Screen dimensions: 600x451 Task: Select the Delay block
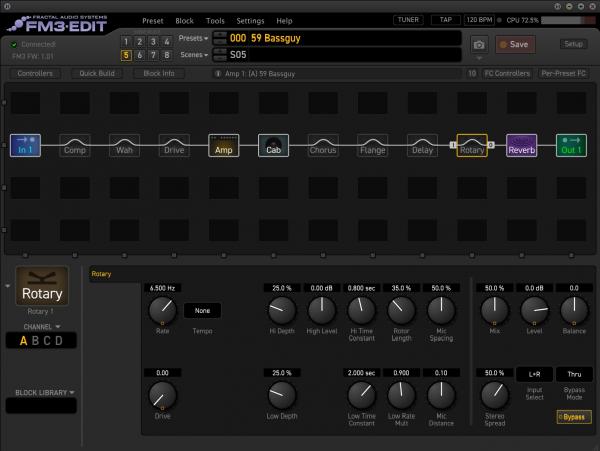tap(422, 145)
